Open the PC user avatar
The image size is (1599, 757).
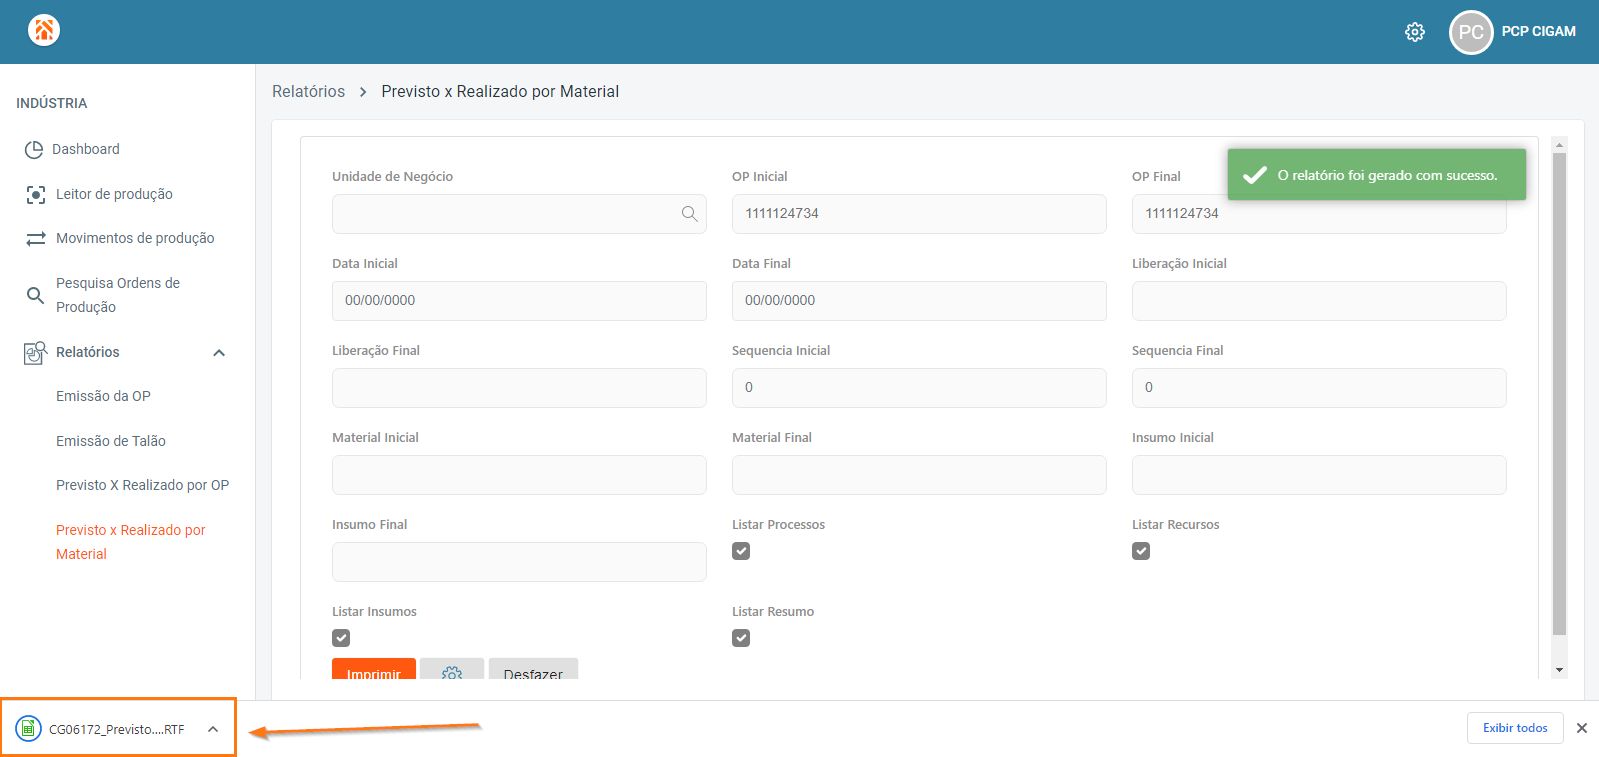pos(1471,32)
